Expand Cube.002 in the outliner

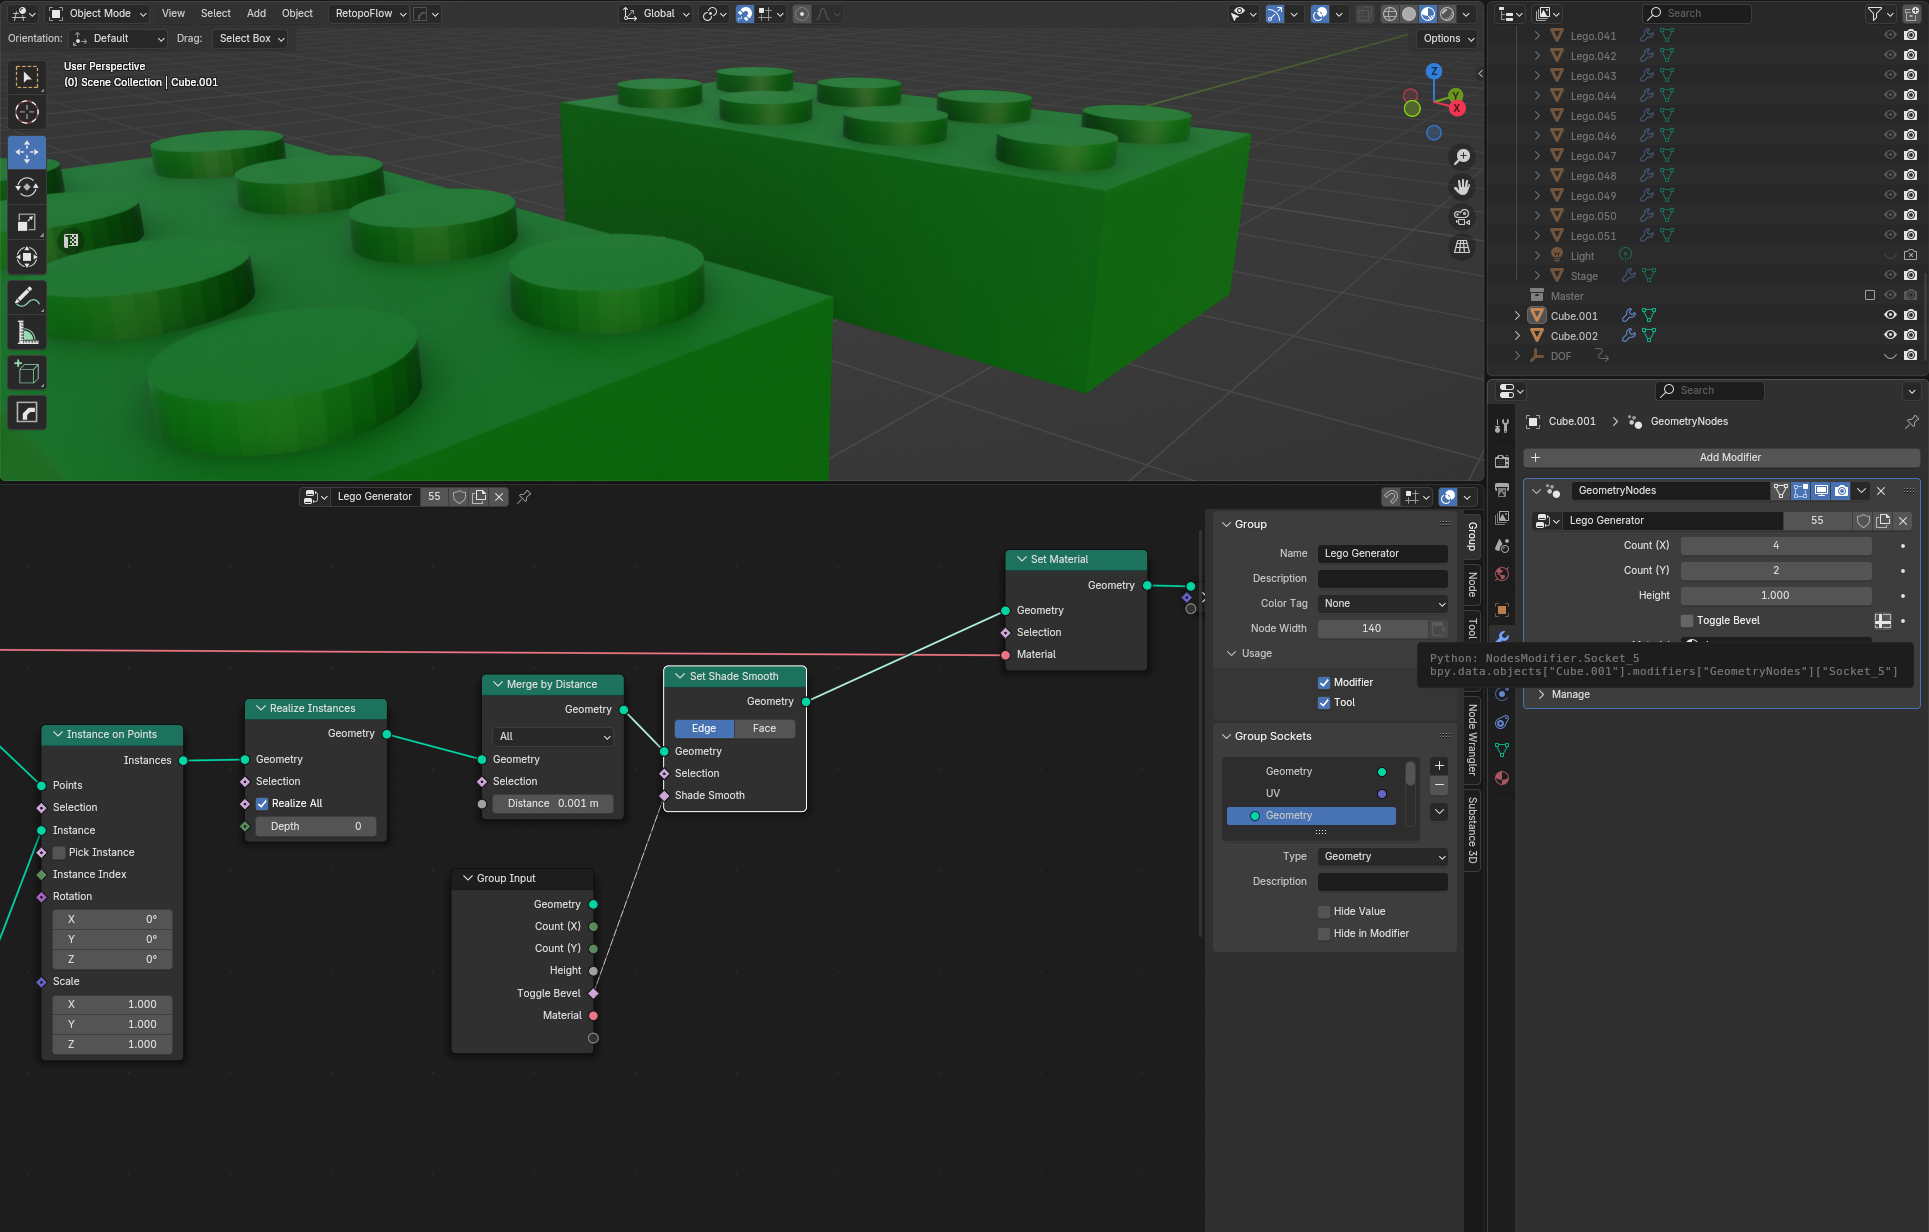pyautogui.click(x=1517, y=336)
